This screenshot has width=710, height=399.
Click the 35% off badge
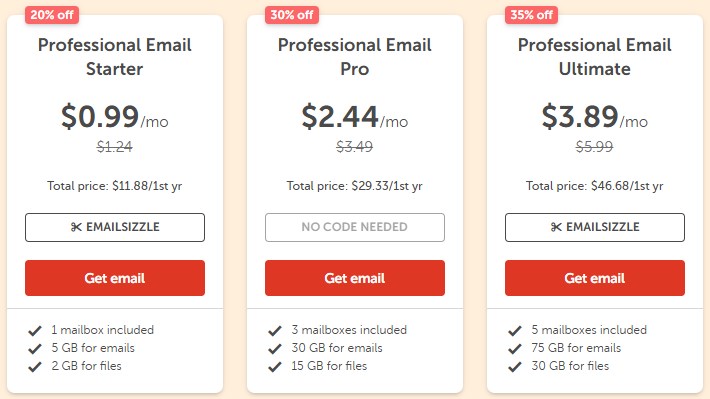[x=532, y=15]
